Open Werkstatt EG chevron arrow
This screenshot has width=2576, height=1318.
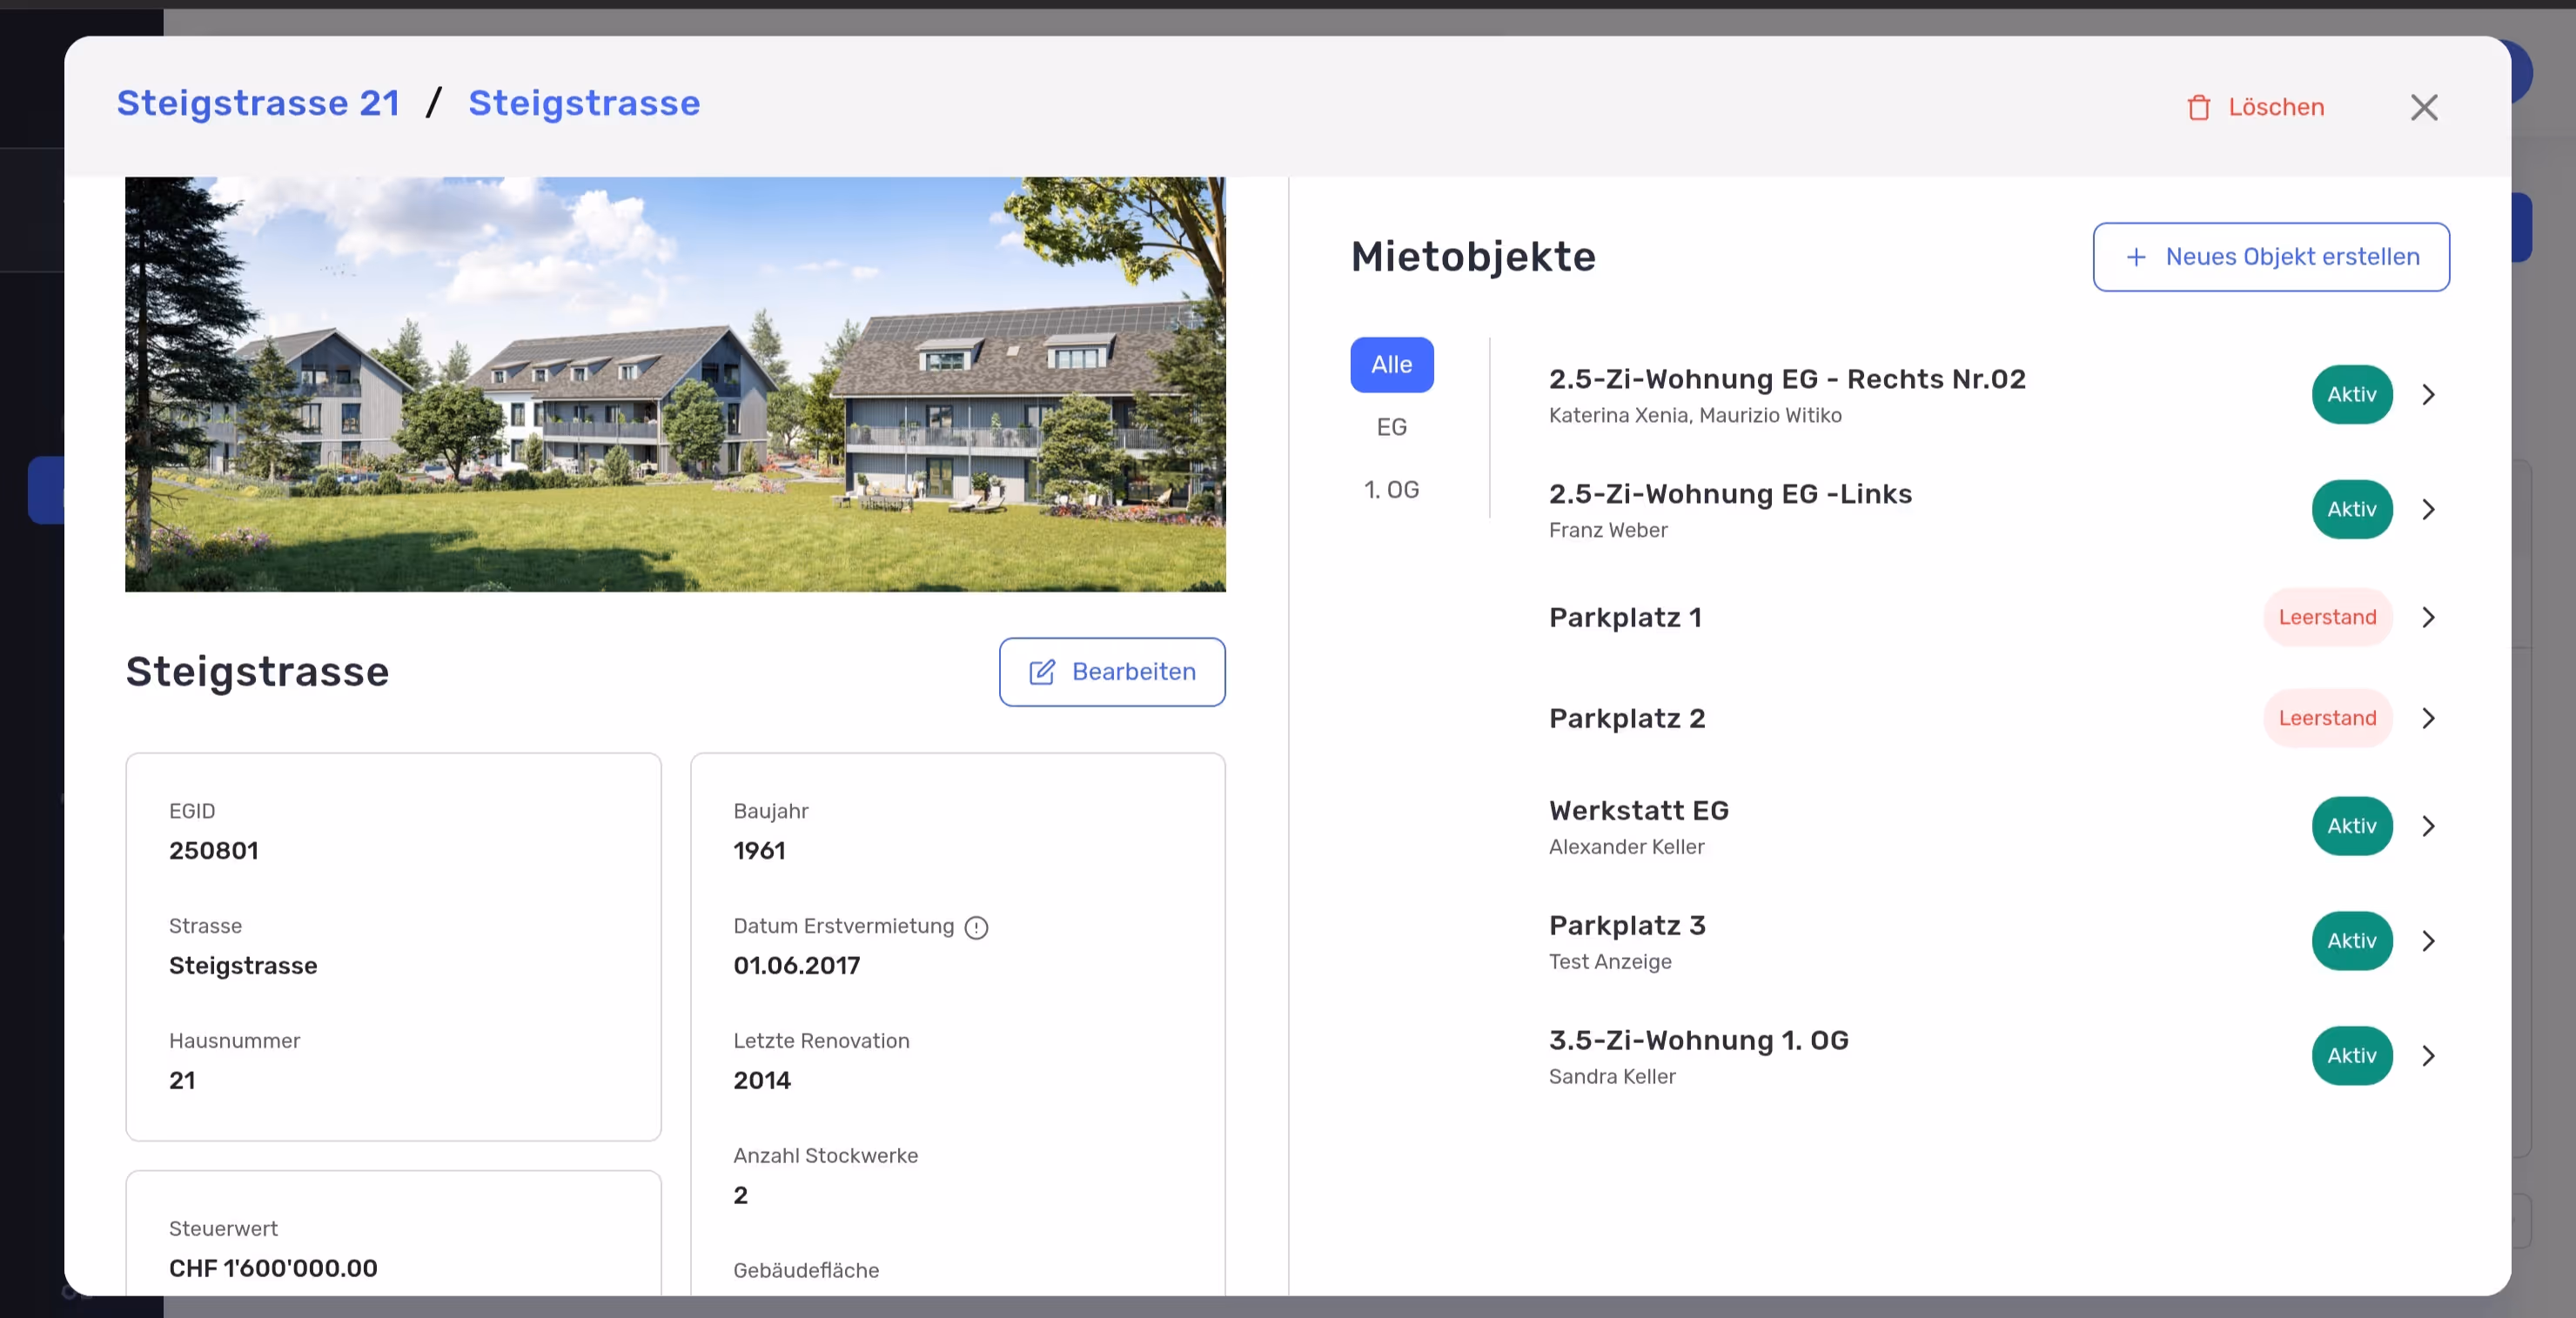2428,826
